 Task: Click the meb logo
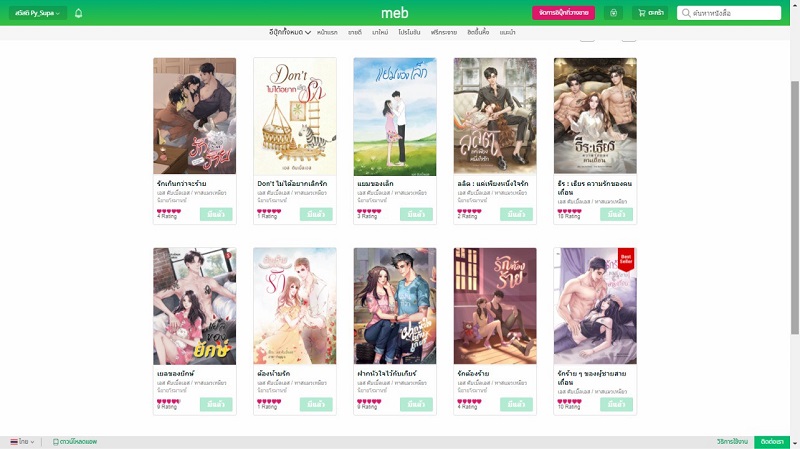[394, 13]
